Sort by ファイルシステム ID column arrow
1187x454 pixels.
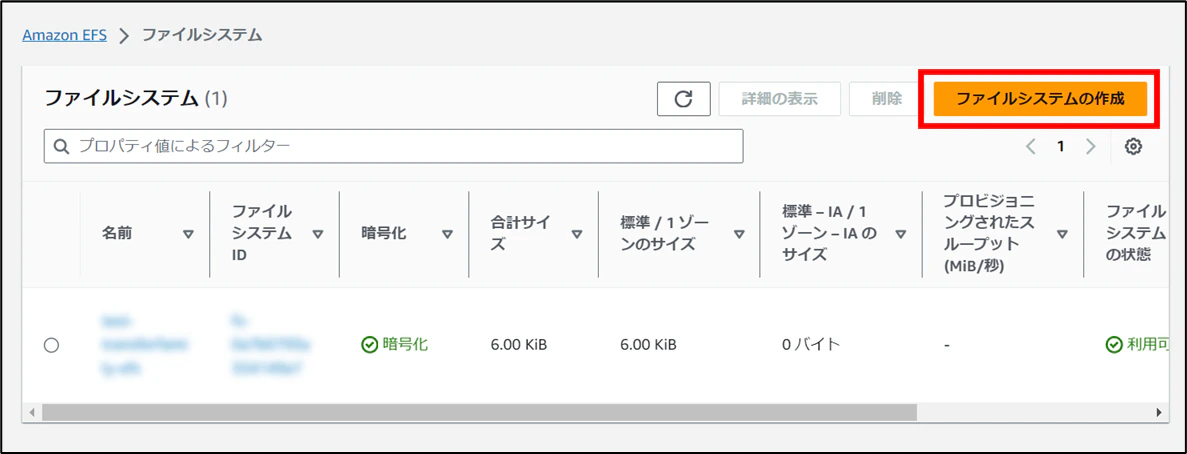[318, 235]
